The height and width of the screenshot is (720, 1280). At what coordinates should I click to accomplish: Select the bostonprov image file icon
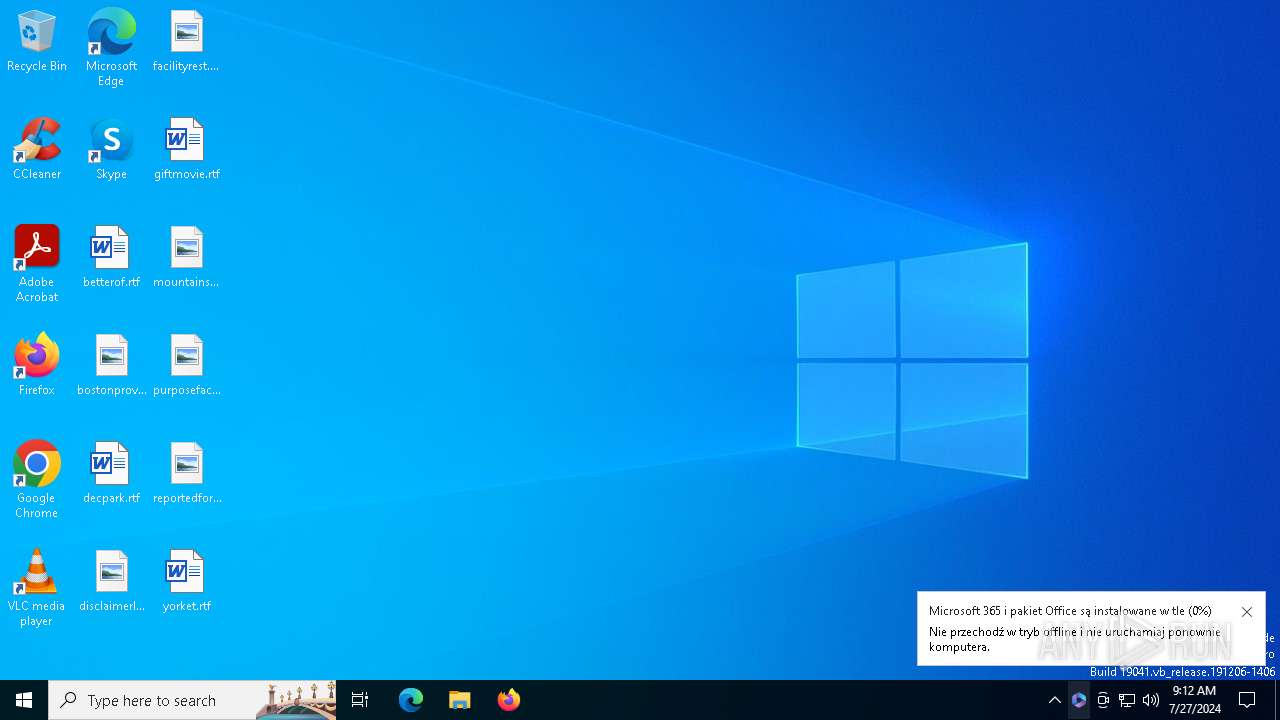click(x=111, y=366)
